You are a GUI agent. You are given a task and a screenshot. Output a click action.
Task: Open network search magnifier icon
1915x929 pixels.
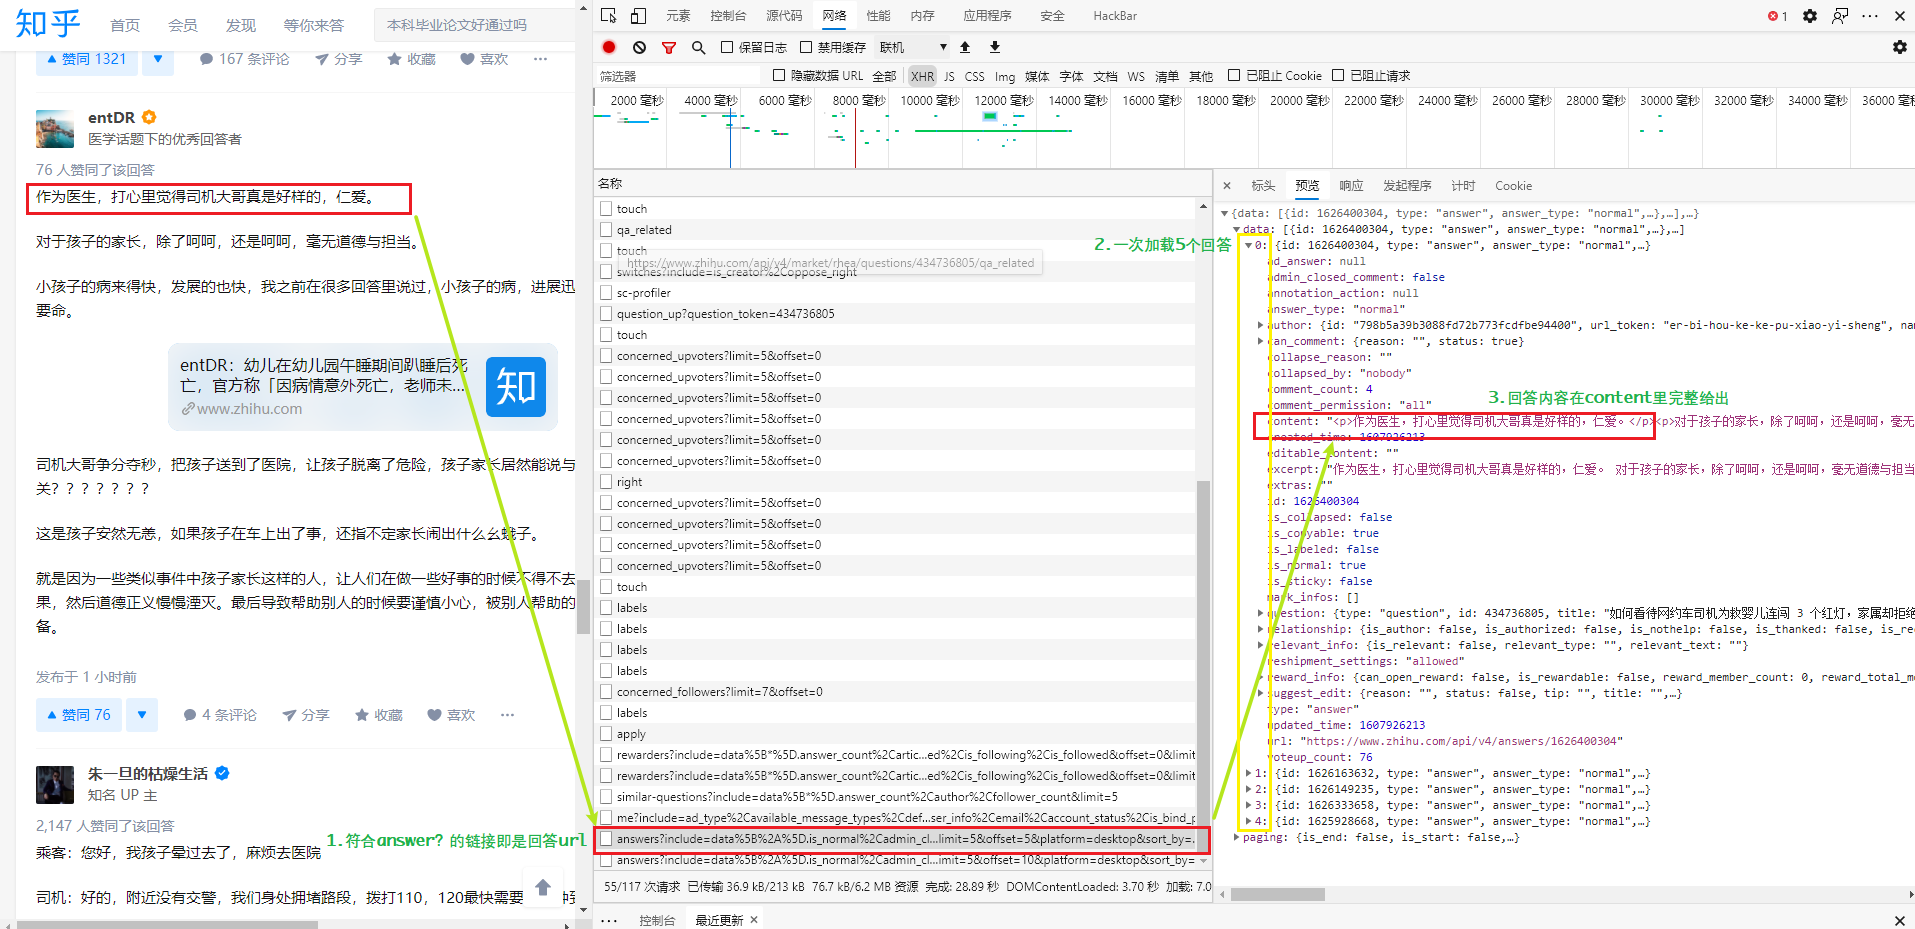[698, 47]
